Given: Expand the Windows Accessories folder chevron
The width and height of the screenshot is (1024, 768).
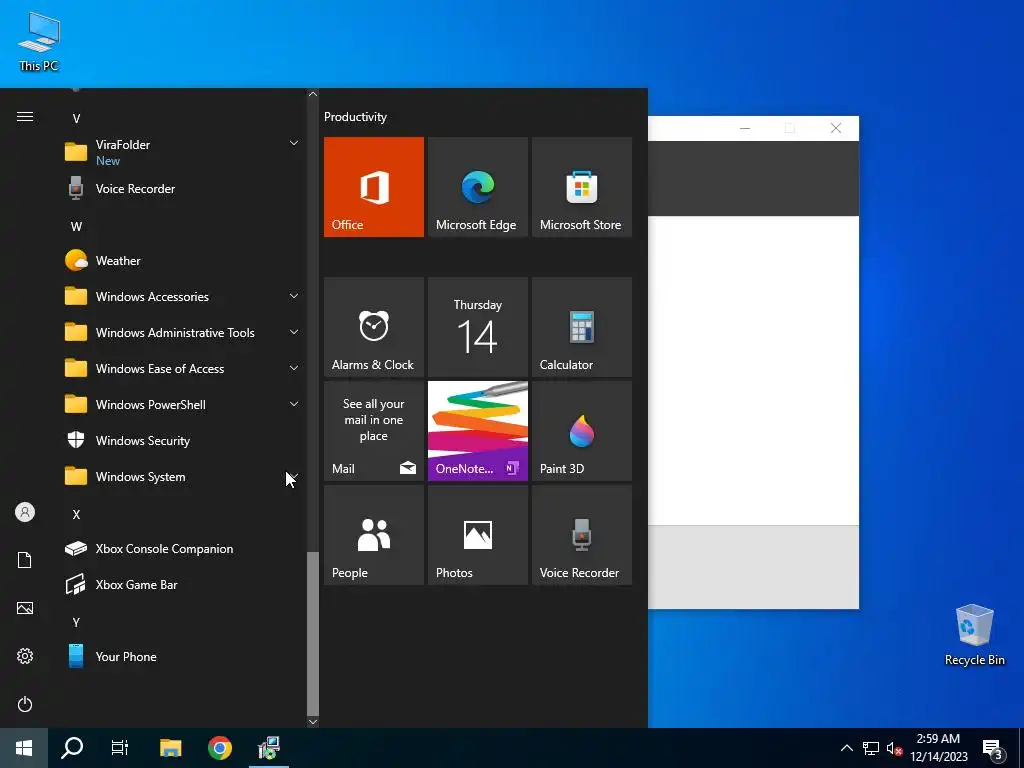Looking at the screenshot, I should [x=294, y=296].
